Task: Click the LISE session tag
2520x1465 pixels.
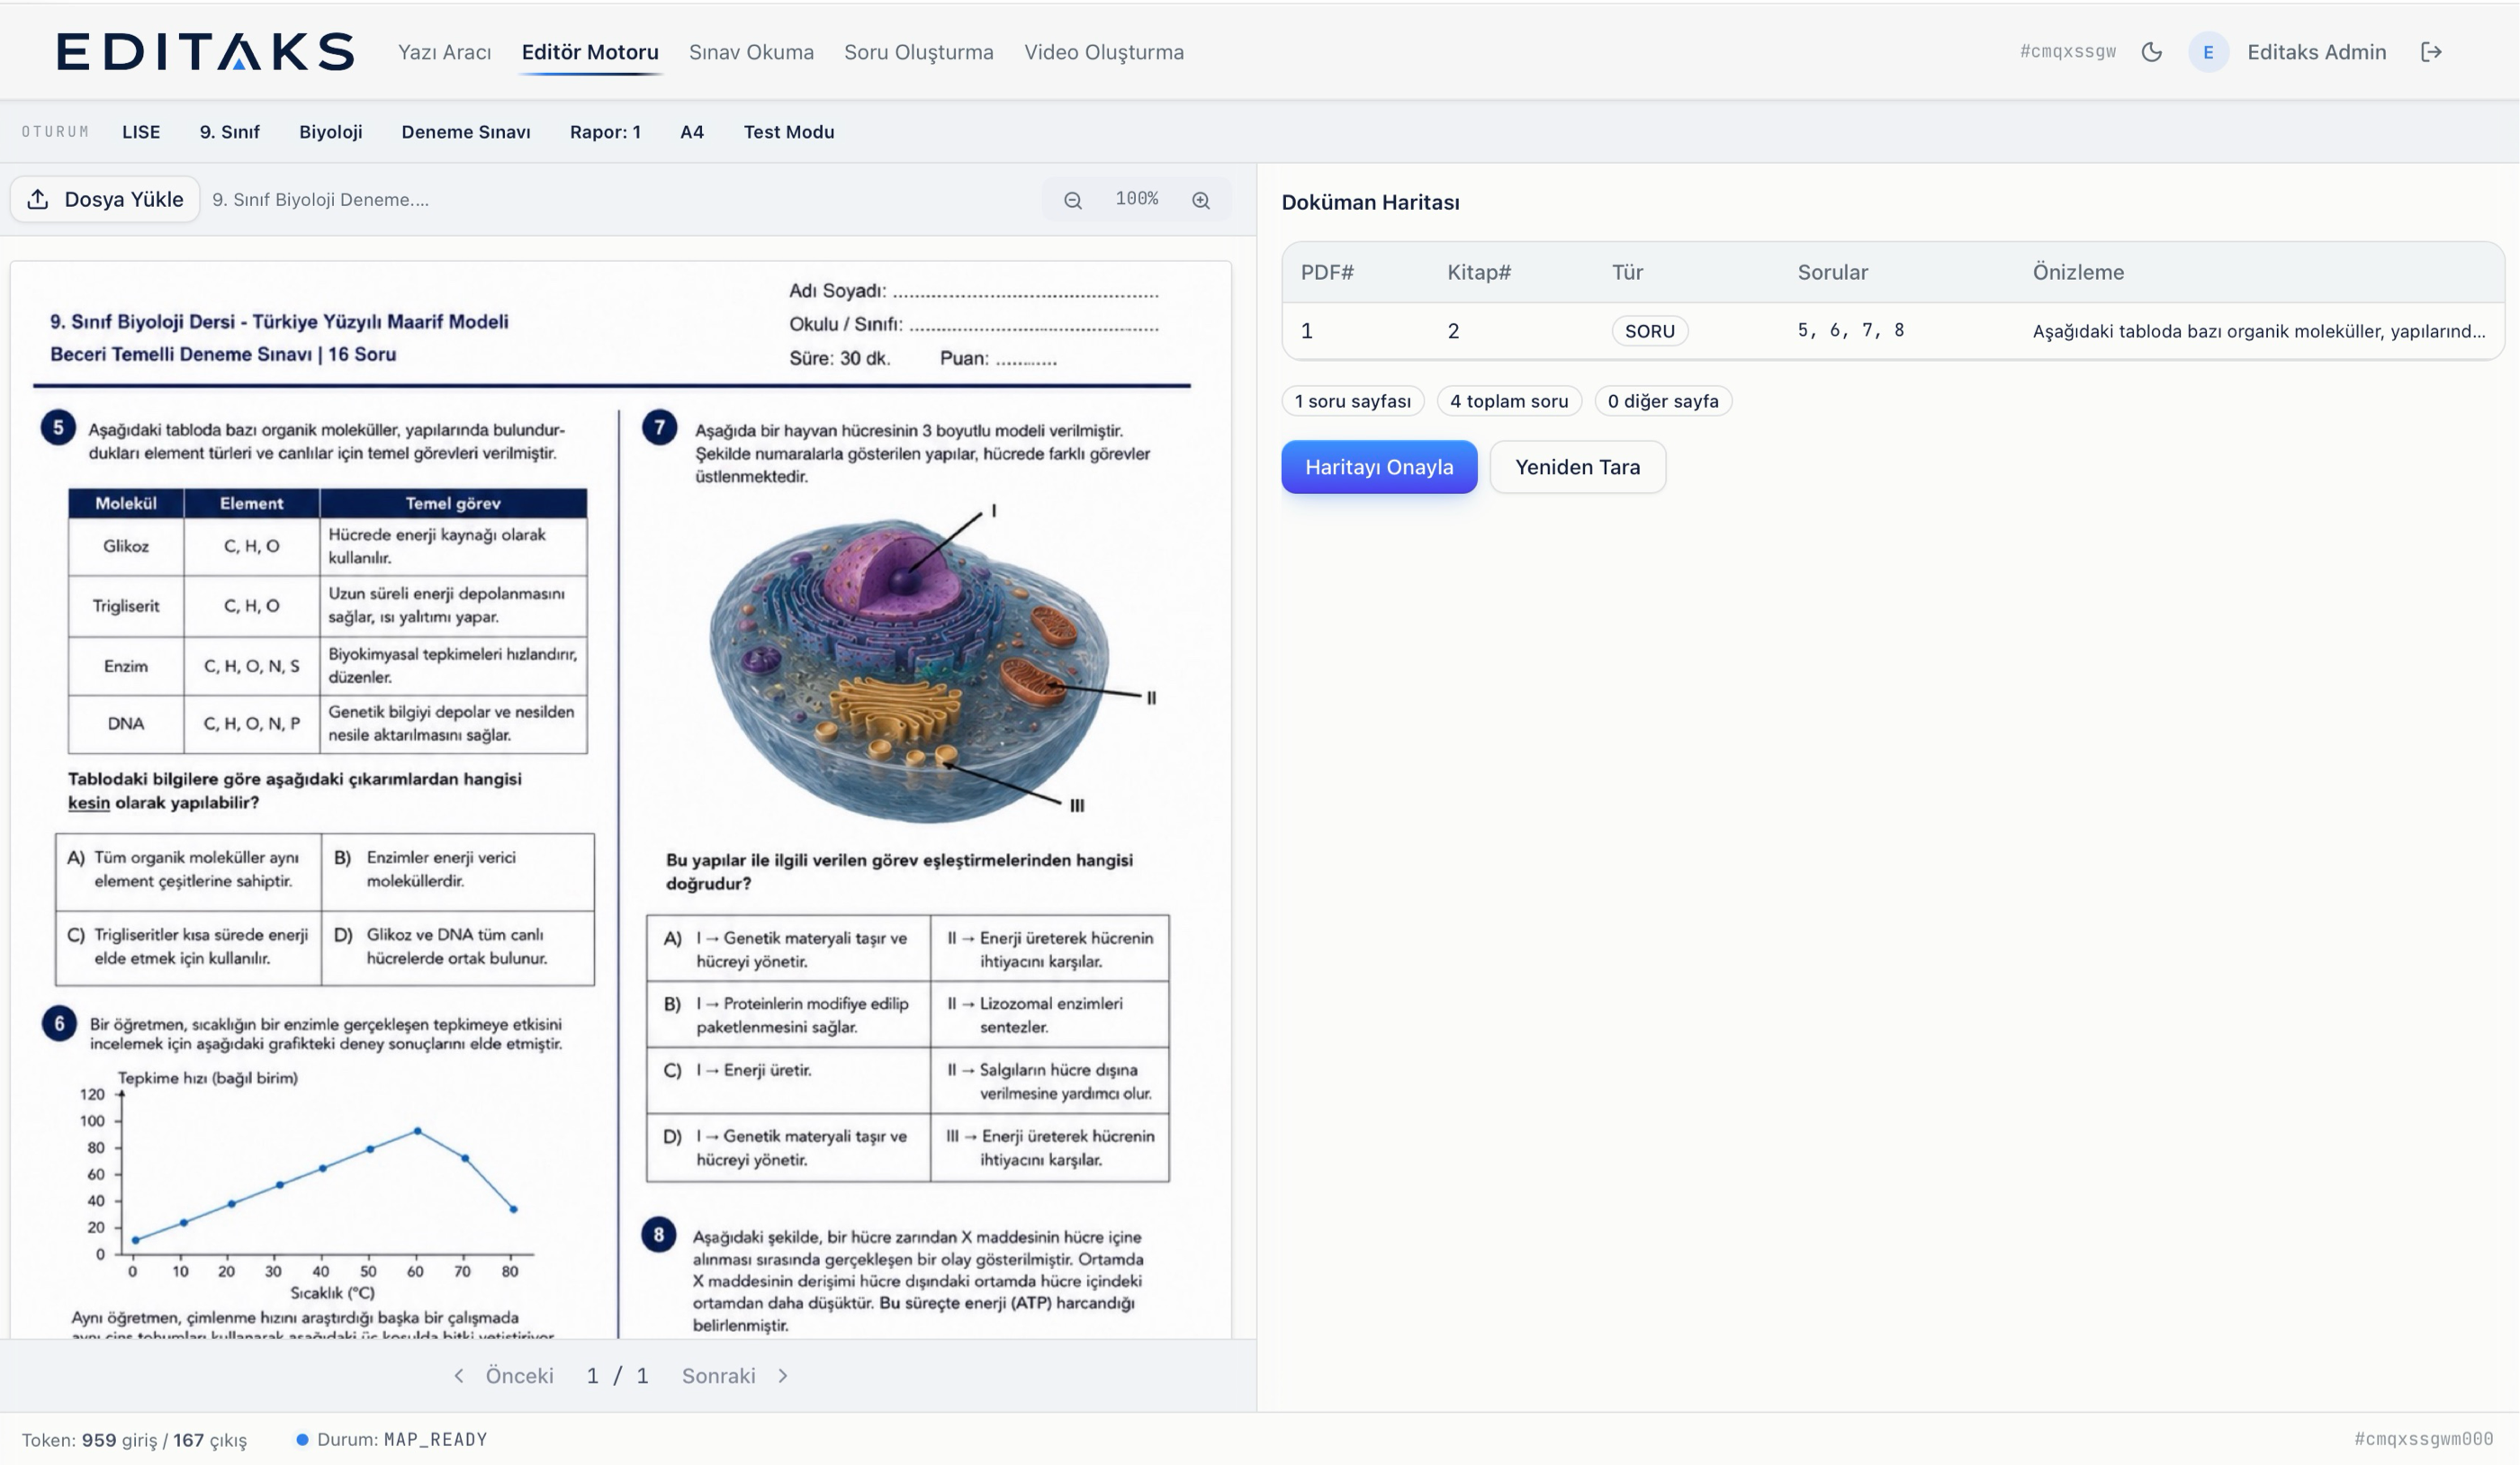Action: pos(141,132)
